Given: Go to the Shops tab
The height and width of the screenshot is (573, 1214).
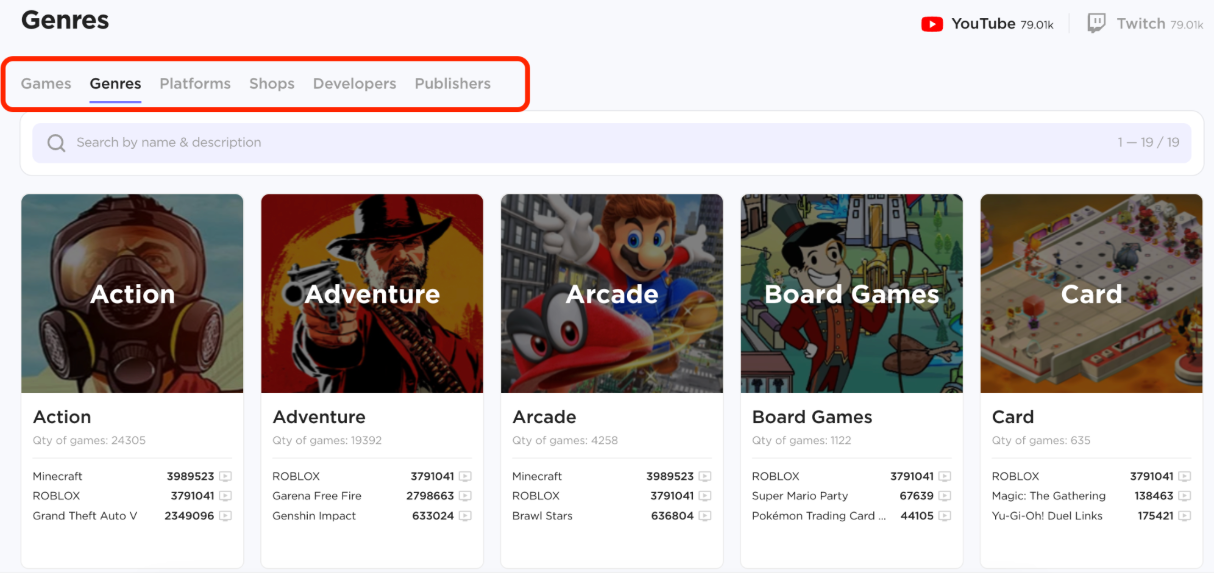Looking at the screenshot, I should pos(272,84).
